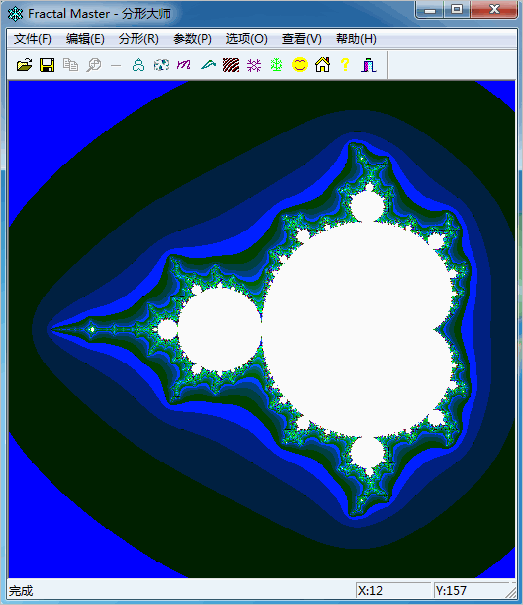Click the yellow smiley face icon
Viewport: 523px width, 605px height.
300,65
